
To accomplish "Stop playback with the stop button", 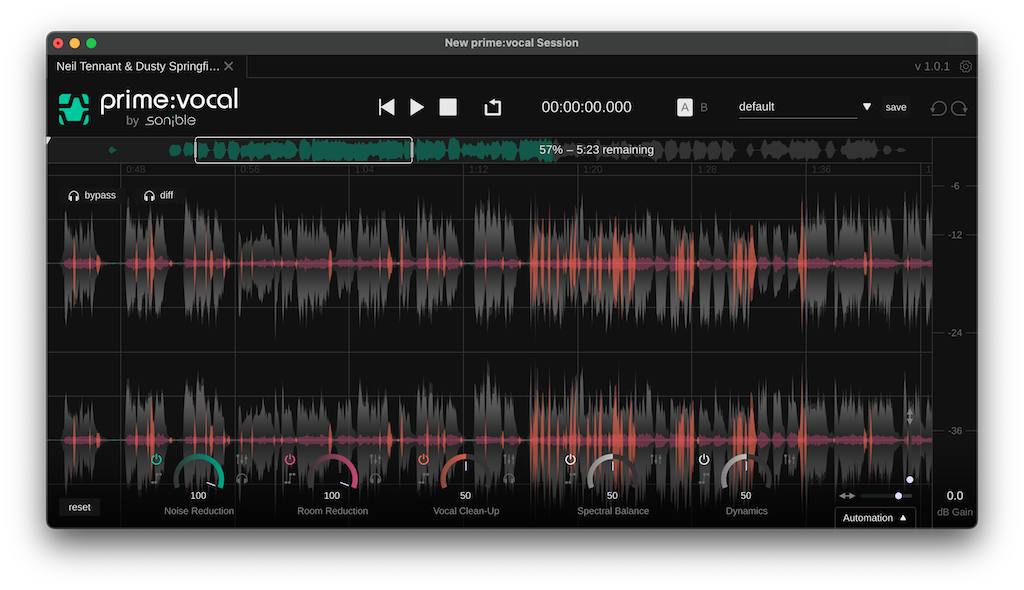I will pyautogui.click(x=448, y=107).
